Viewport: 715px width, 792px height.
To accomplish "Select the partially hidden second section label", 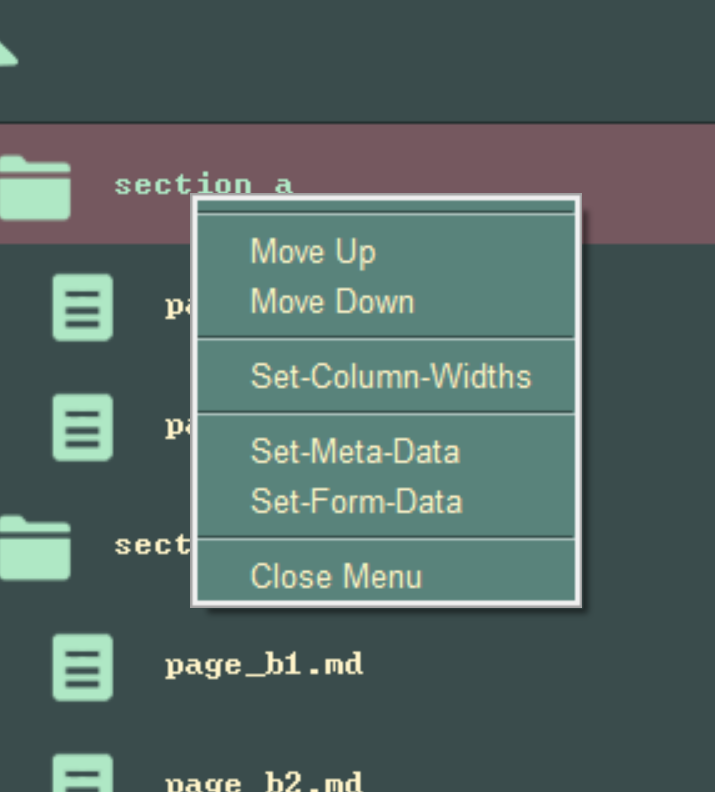I will coord(152,545).
